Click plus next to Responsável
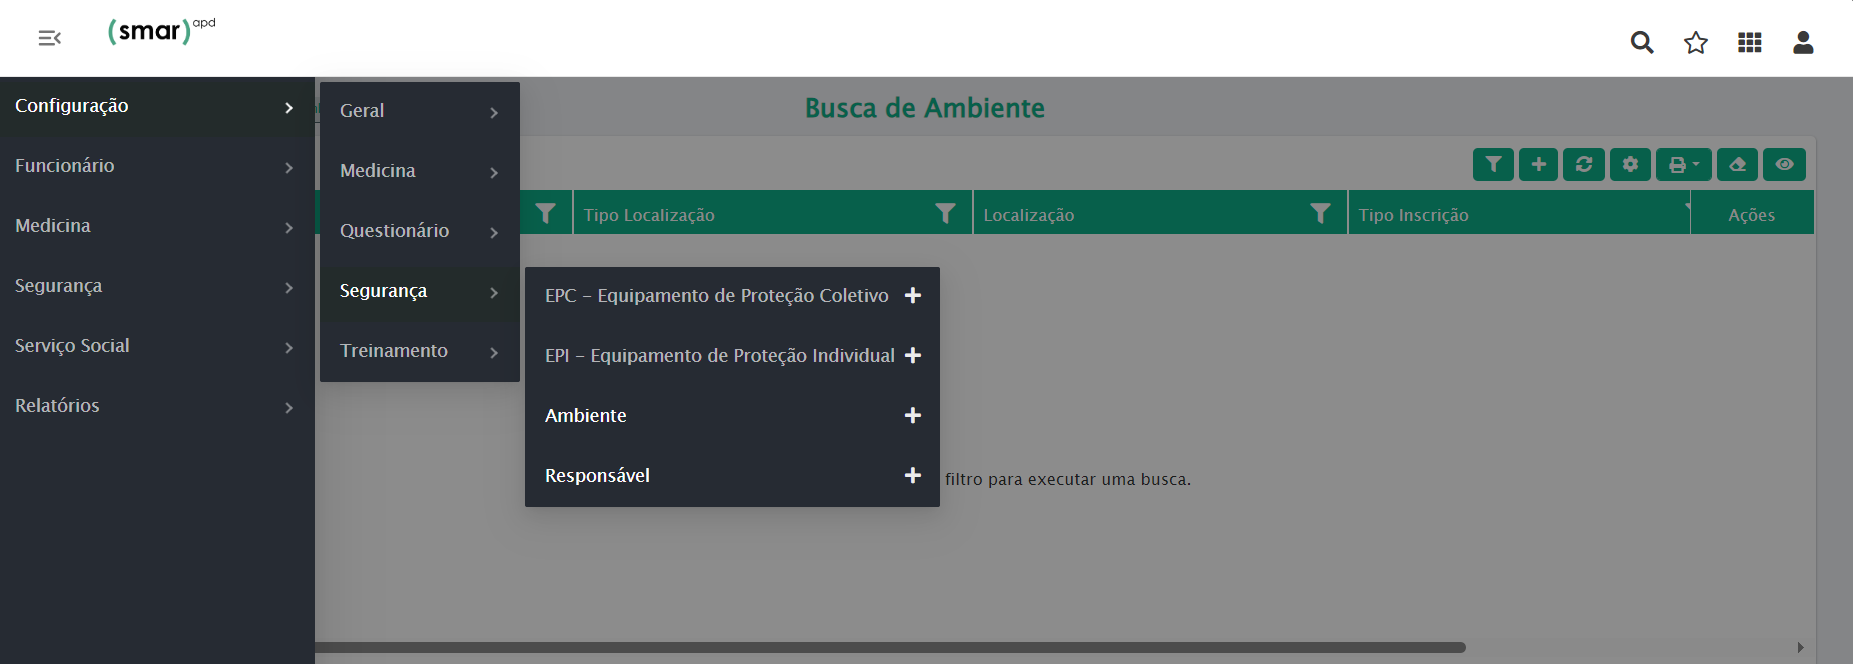This screenshot has height=664, width=1853. point(912,476)
